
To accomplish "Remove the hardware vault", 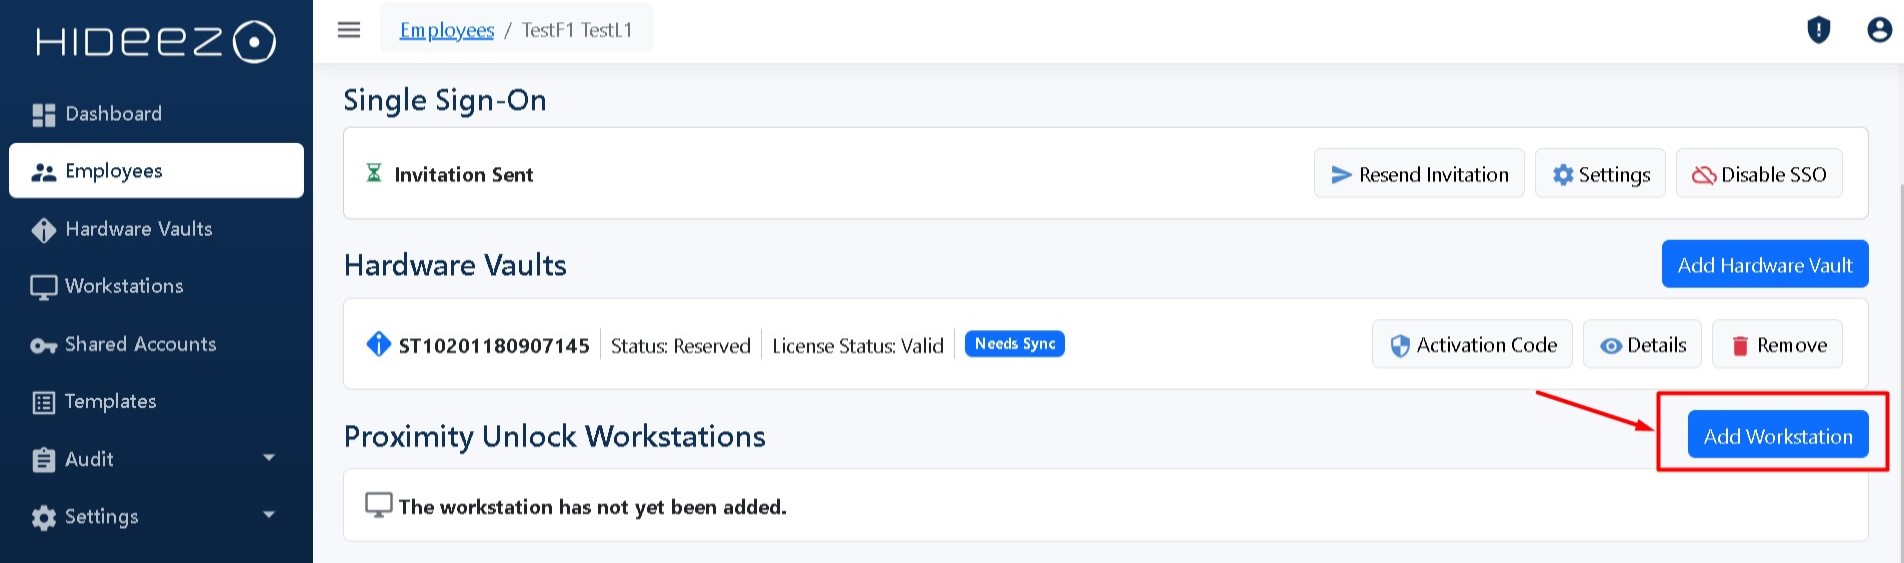I will coord(1776,345).
